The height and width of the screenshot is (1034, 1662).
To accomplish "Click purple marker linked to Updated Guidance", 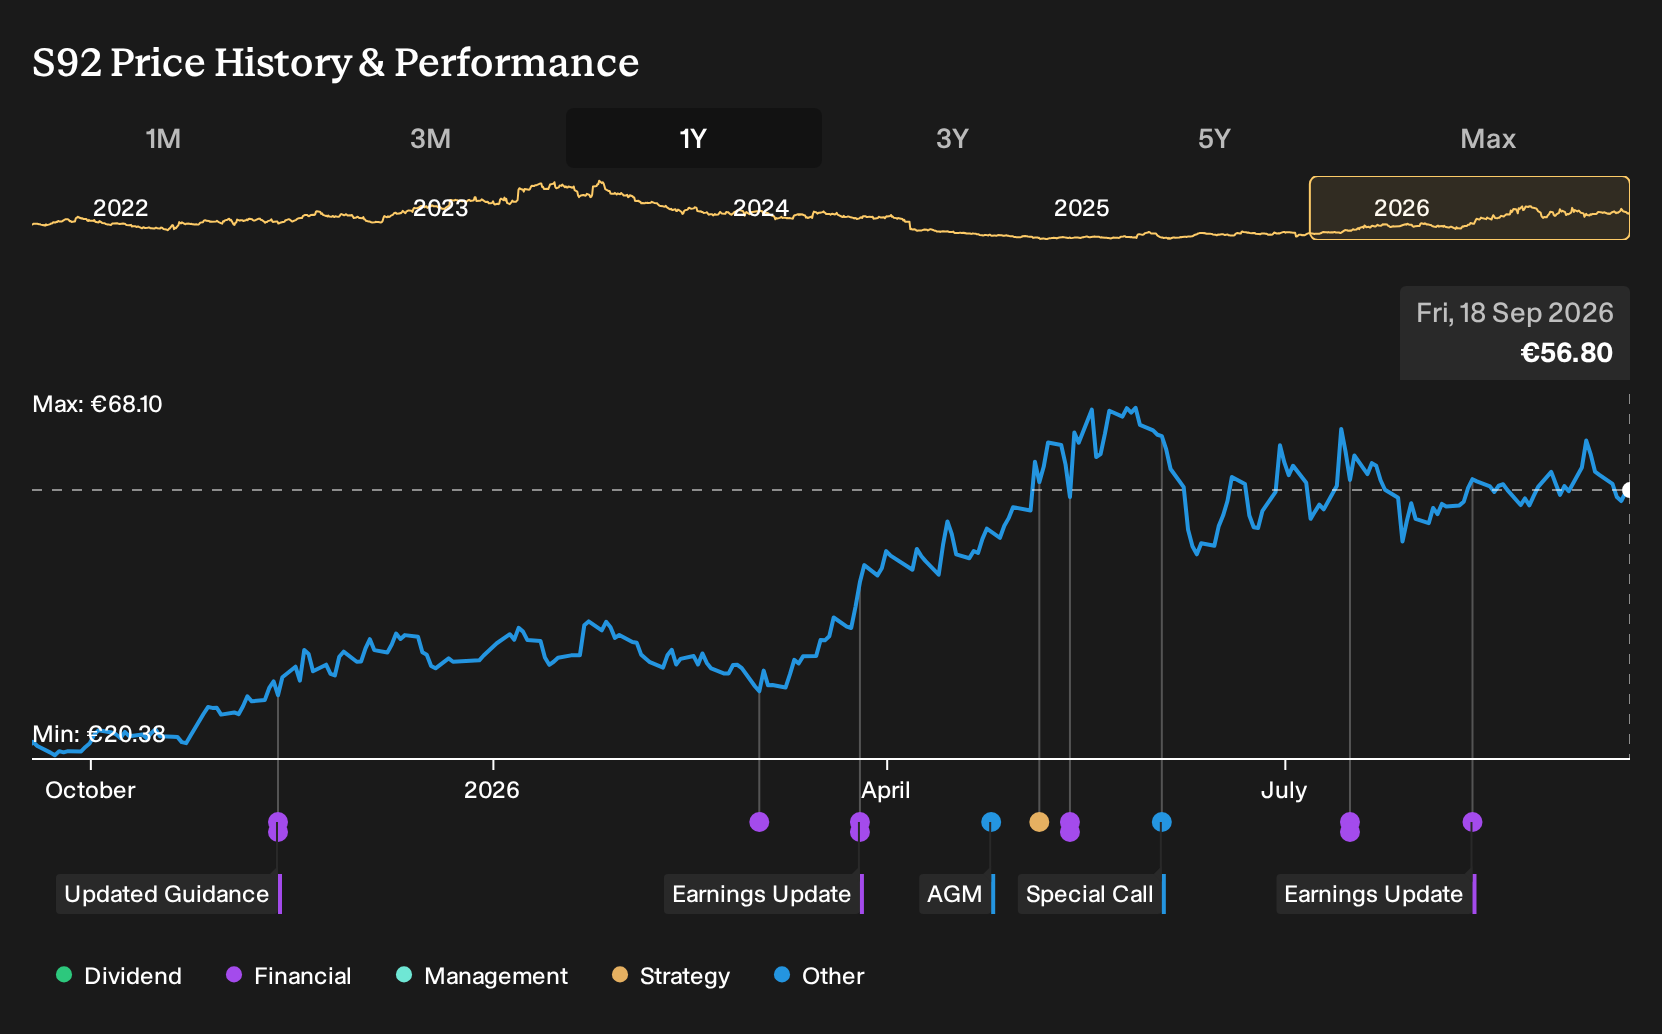I will (278, 827).
